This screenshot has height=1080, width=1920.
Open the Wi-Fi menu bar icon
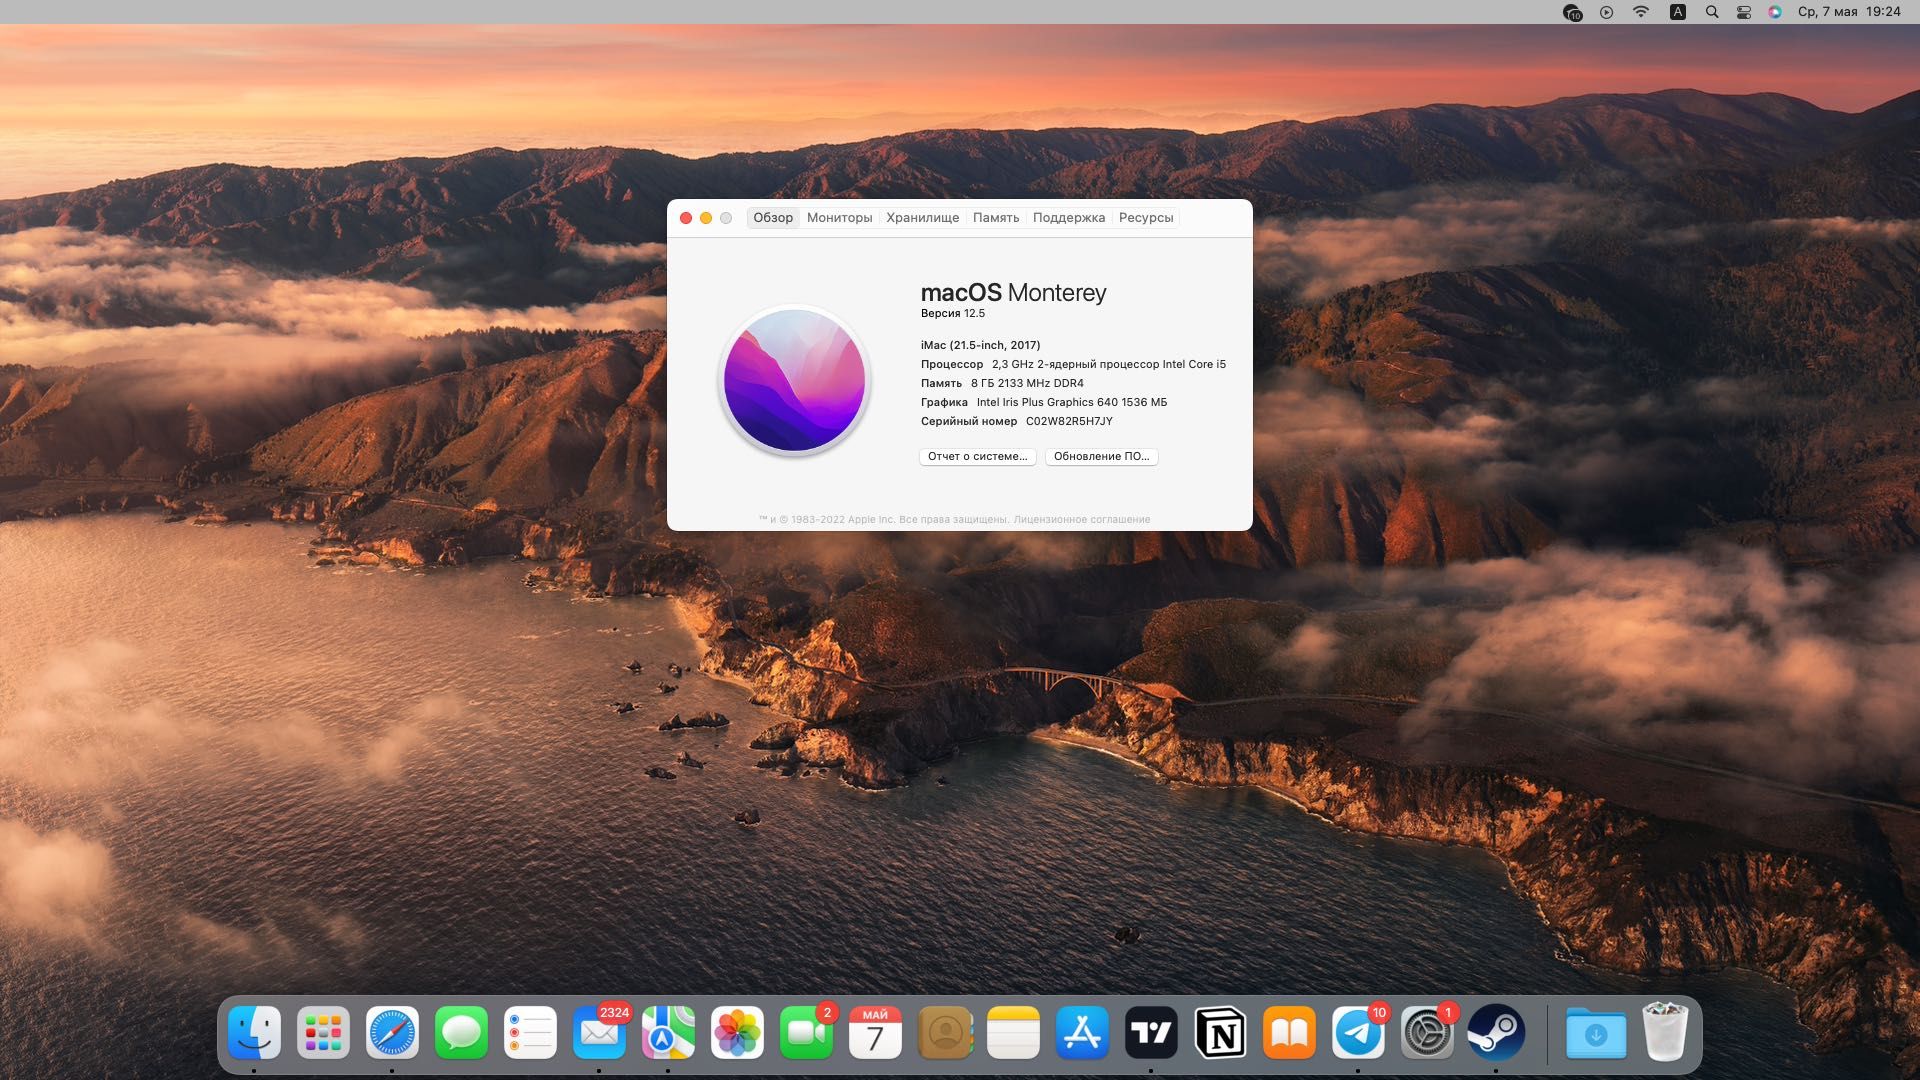coord(1641,12)
